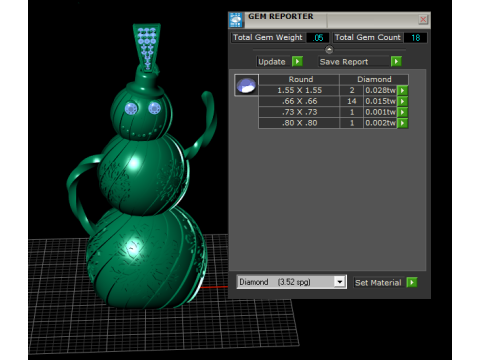Collapse the panel using the round arrow handle

329,50
